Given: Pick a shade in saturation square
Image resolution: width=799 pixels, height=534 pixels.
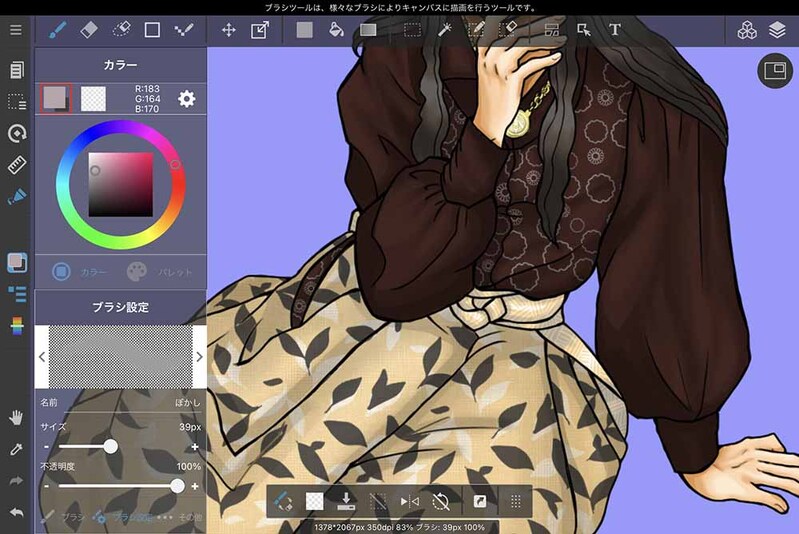Looking at the screenshot, I should point(121,184).
